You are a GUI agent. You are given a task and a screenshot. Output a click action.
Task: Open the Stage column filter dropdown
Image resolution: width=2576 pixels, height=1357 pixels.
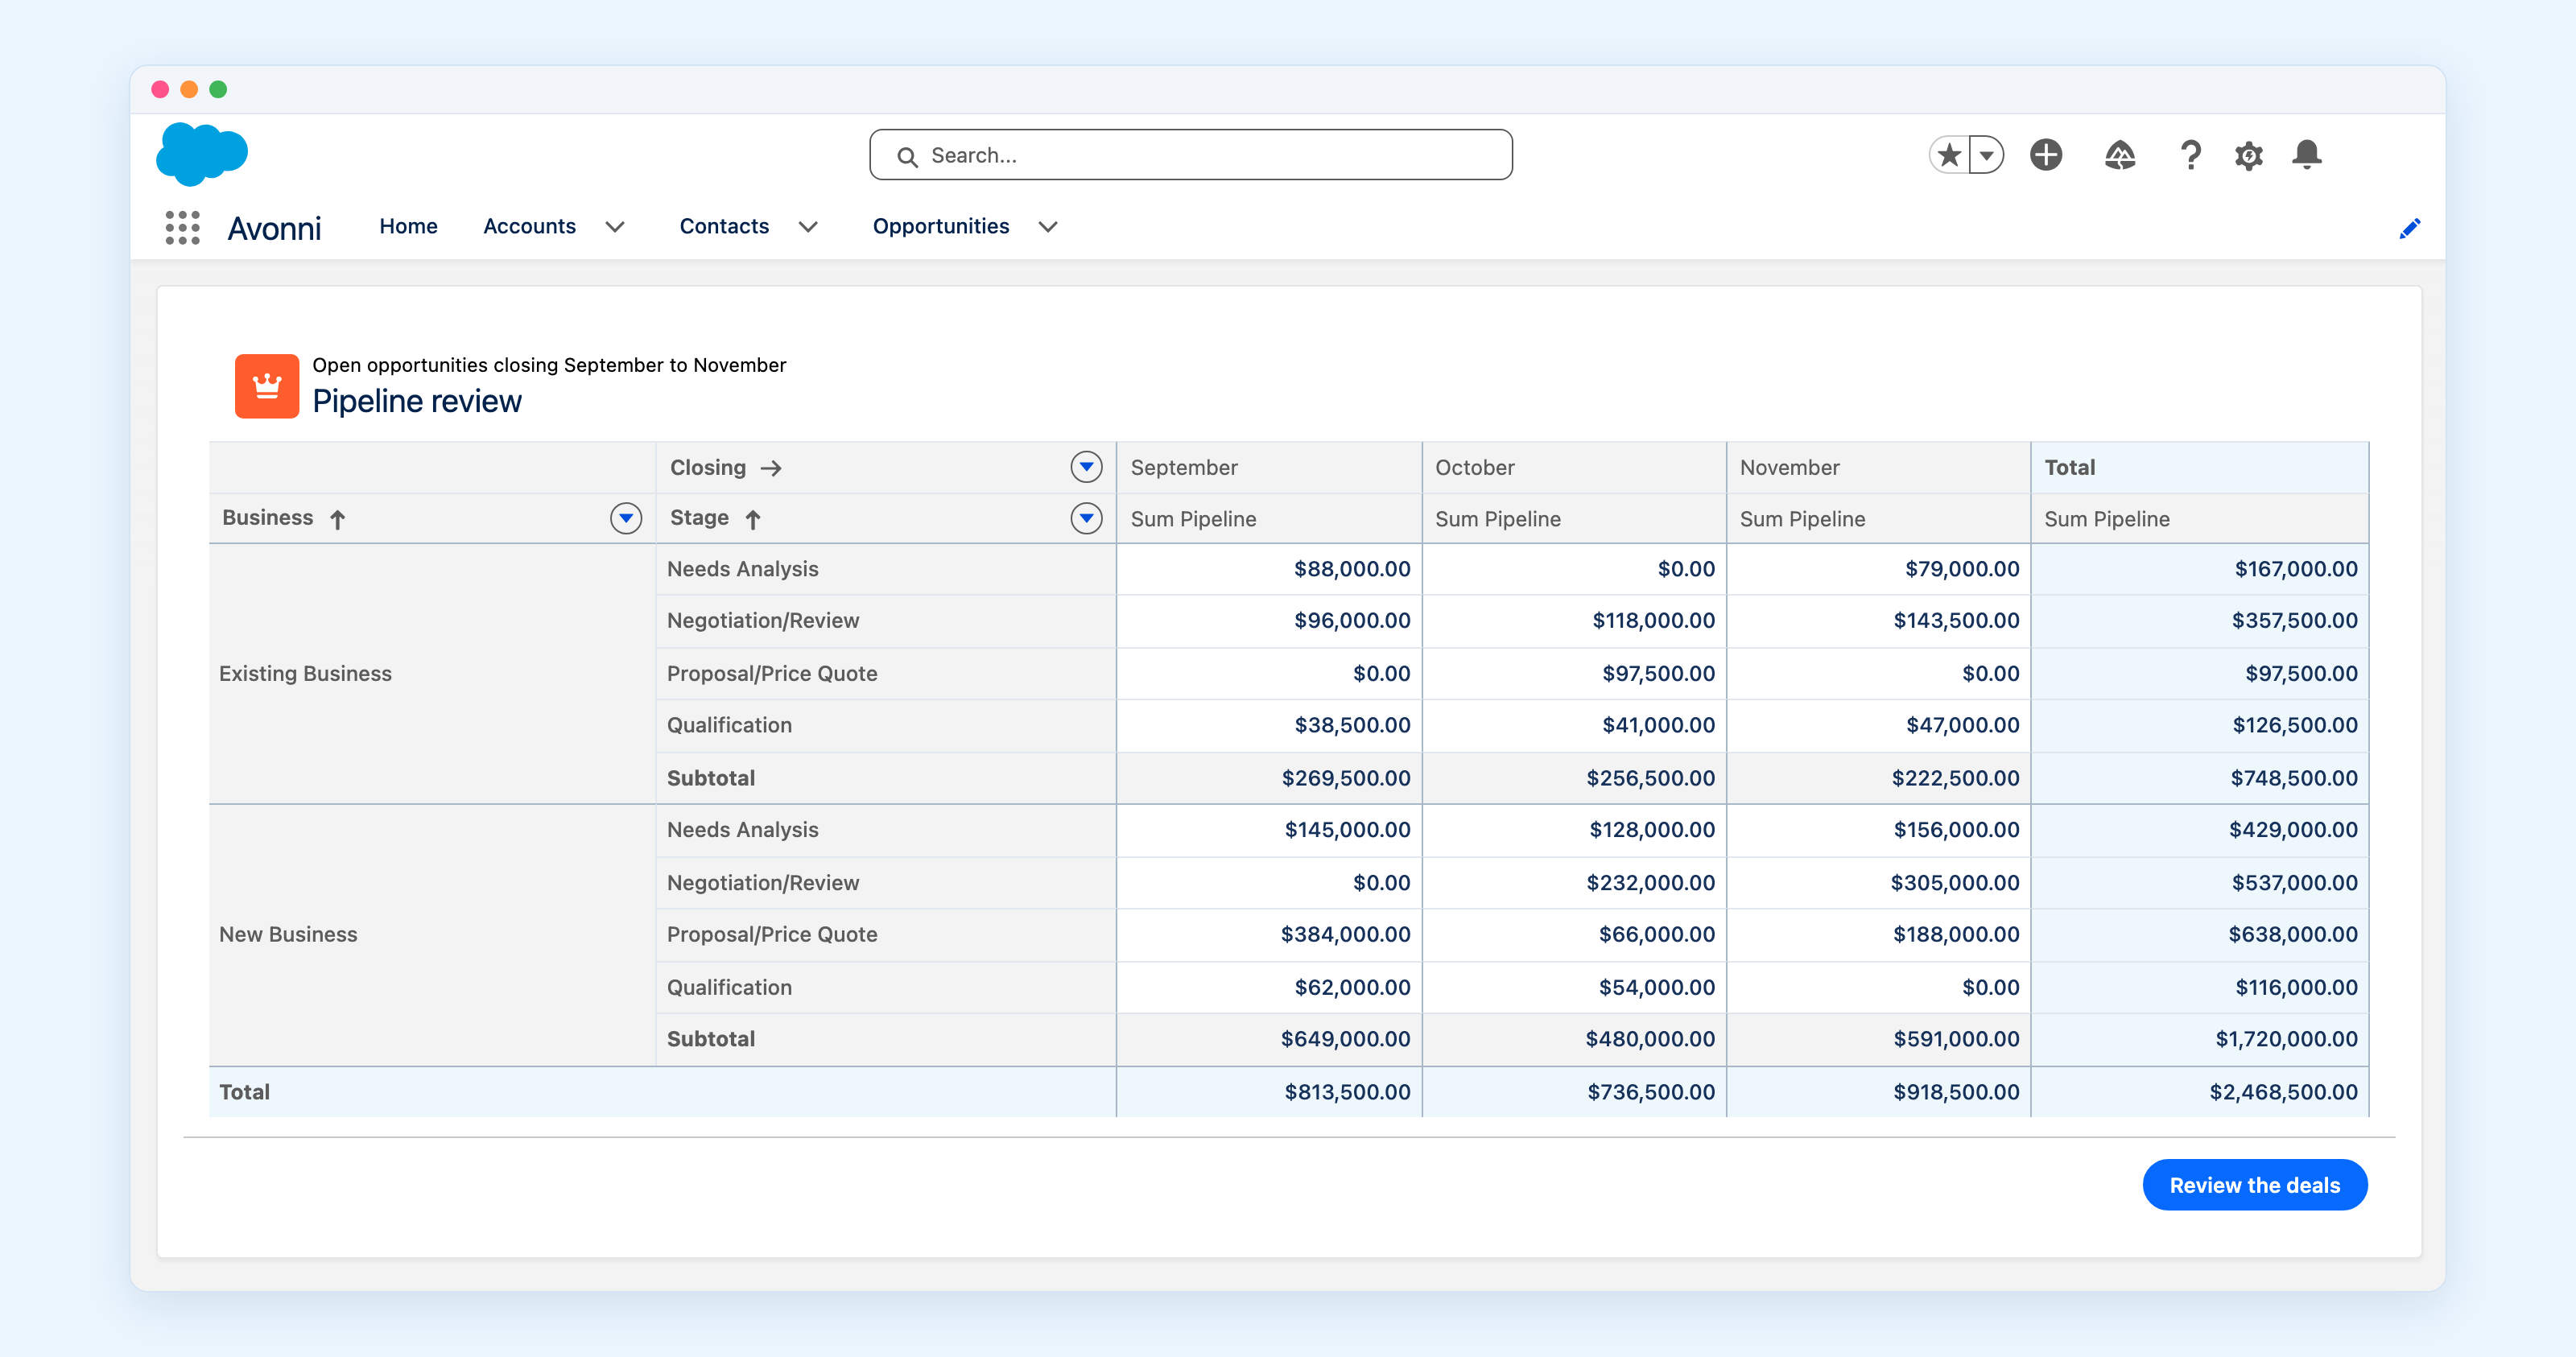pyautogui.click(x=1086, y=518)
